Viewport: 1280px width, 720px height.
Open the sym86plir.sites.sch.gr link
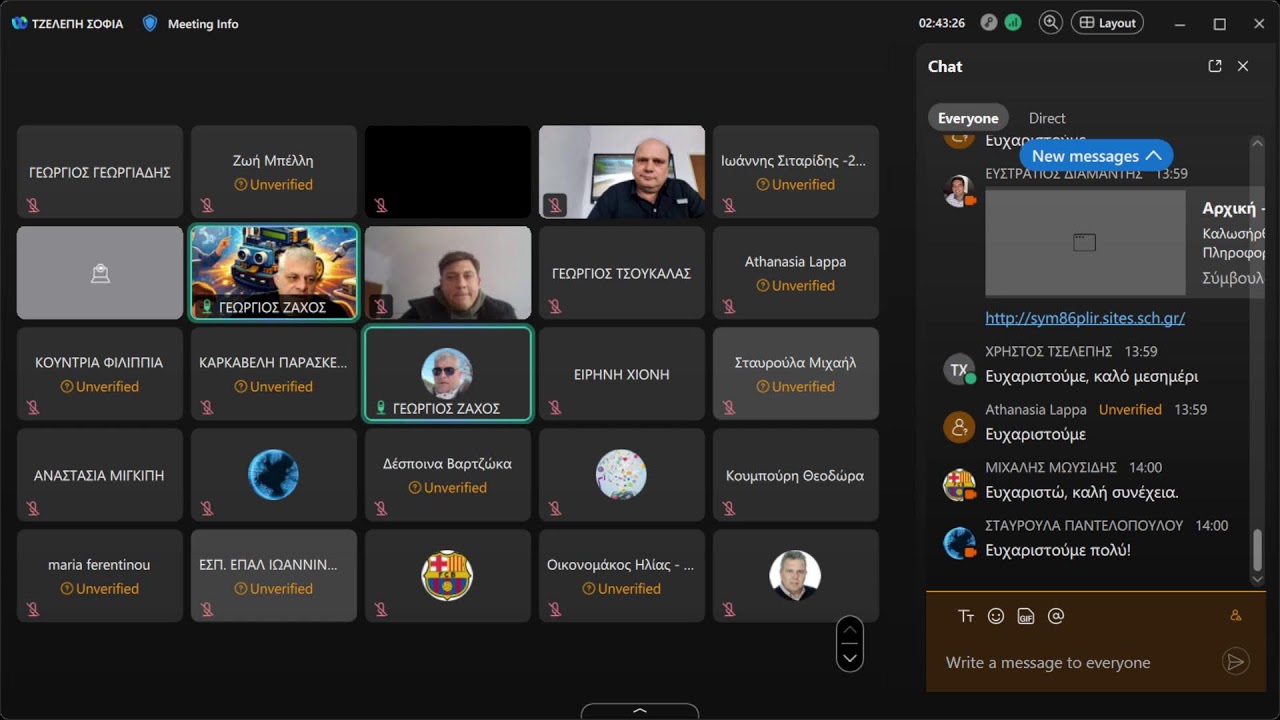(1085, 318)
